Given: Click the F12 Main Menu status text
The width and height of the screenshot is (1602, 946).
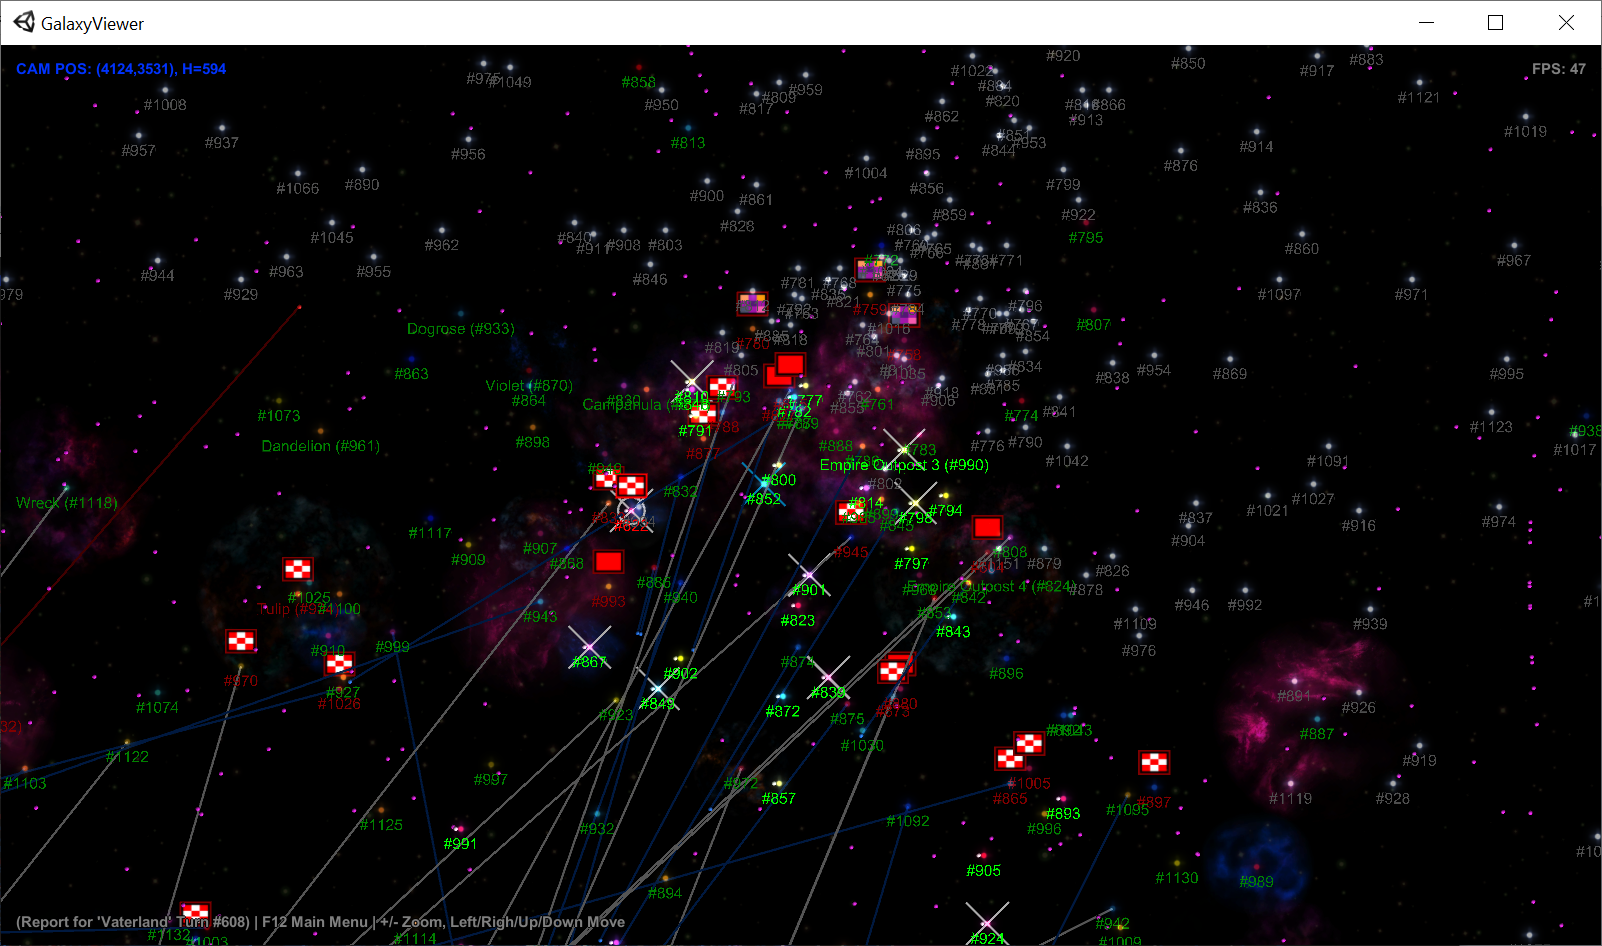Looking at the screenshot, I should click(x=315, y=922).
